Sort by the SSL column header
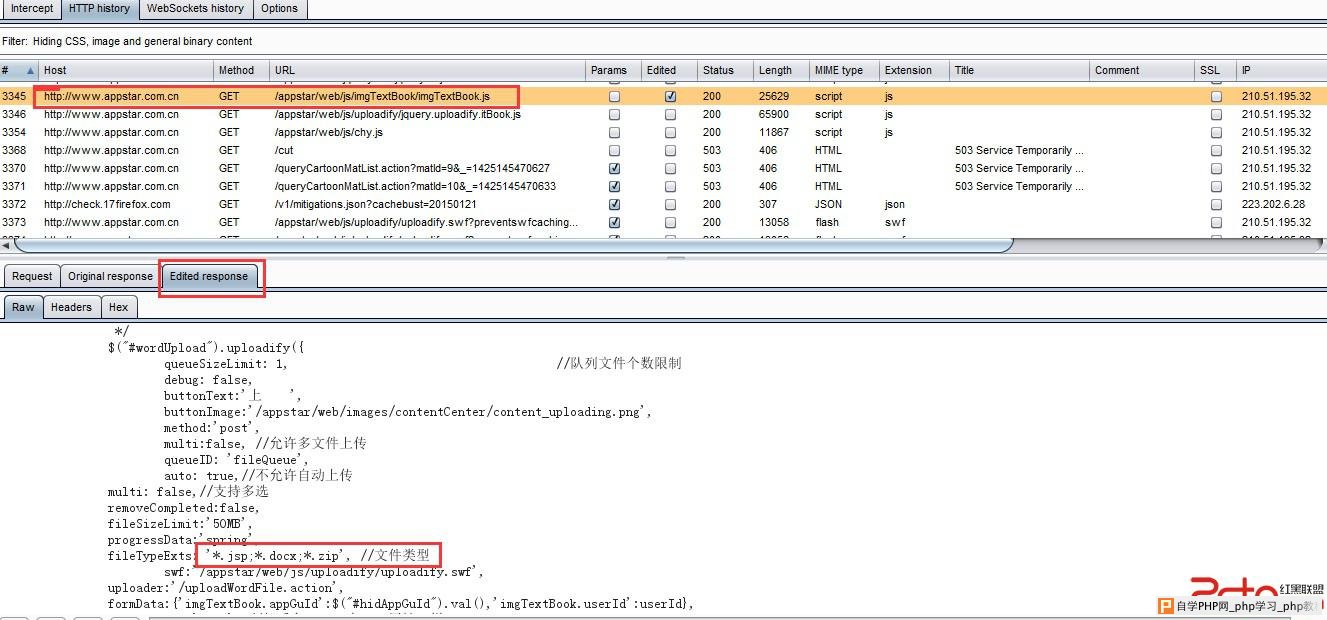The width and height of the screenshot is (1327, 620). [x=1216, y=70]
